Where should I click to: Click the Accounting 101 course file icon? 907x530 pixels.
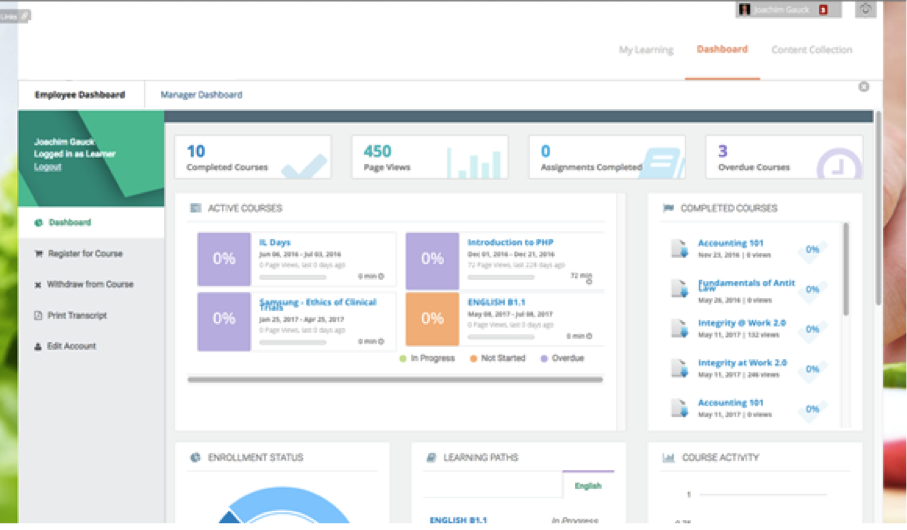pos(680,248)
